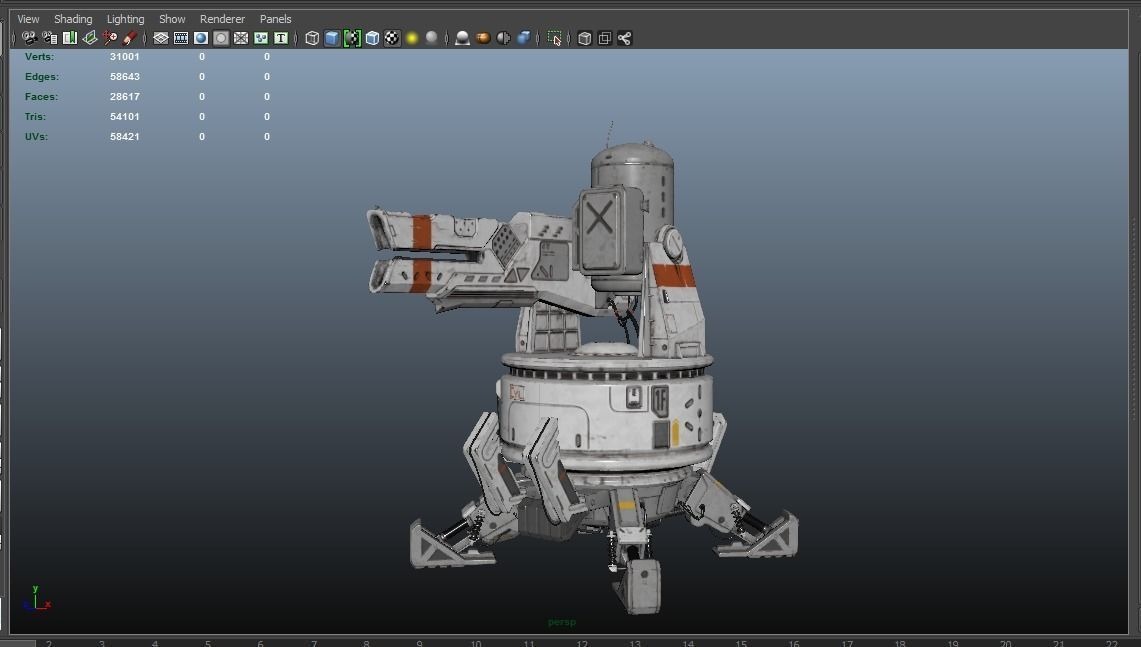Turn on wireframe on shaded display

click(370, 38)
